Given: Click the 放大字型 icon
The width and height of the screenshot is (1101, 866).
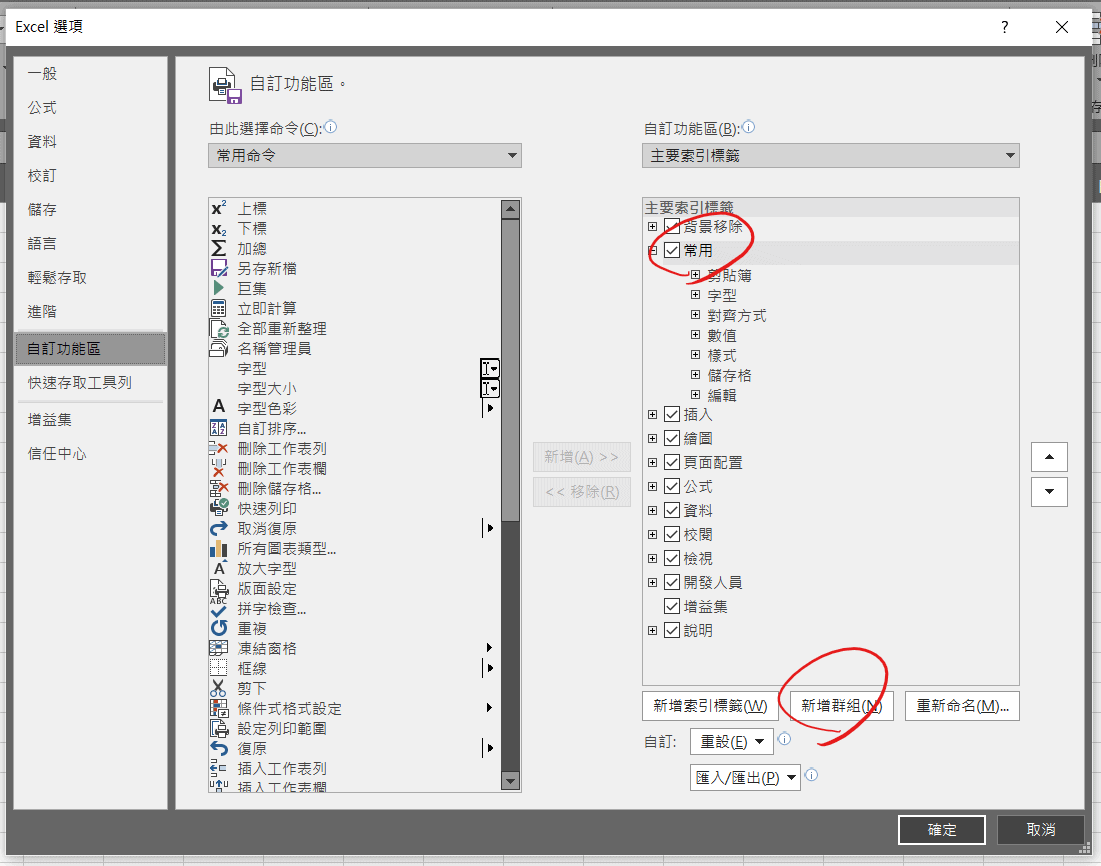Looking at the screenshot, I should click(x=218, y=568).
